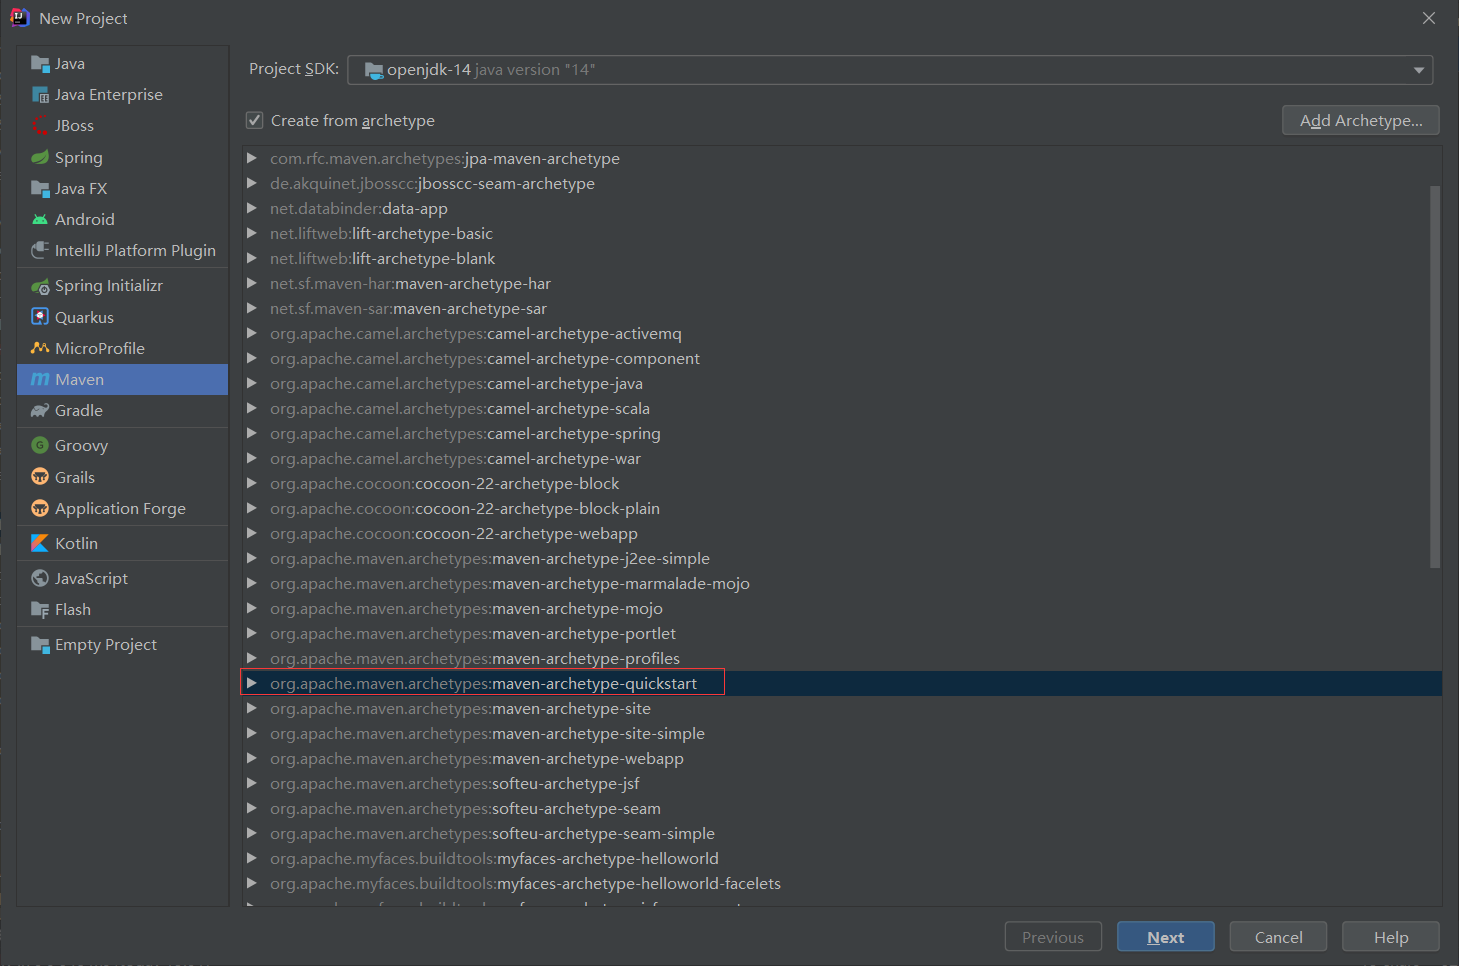This screenshot has height=966, width=1459.
Task: Click the Cancel button
Action: 1279,937
